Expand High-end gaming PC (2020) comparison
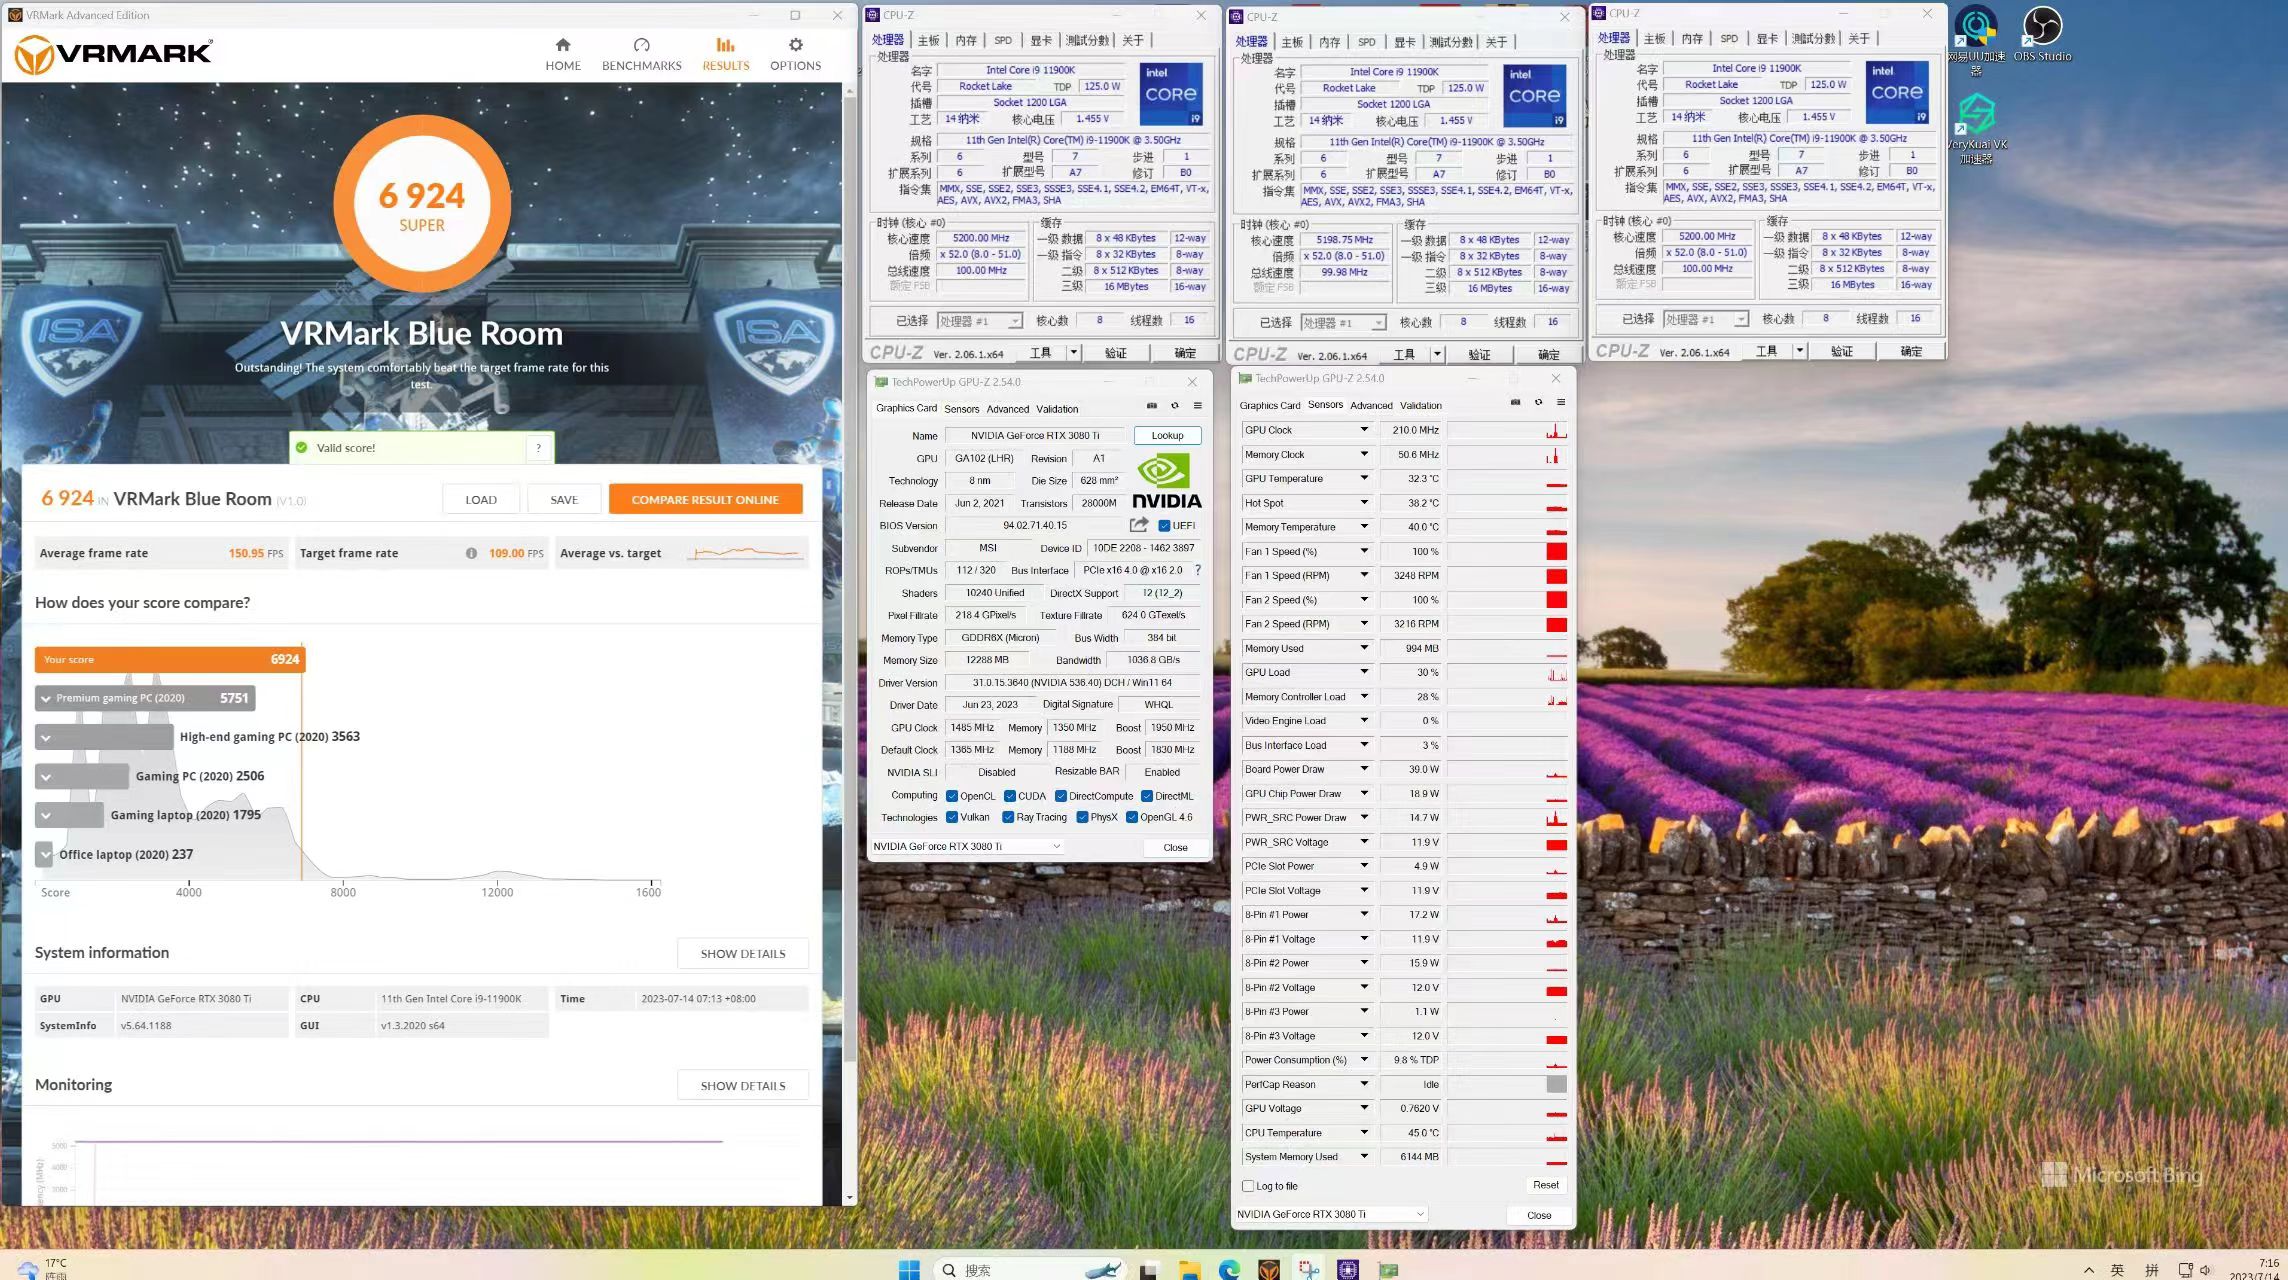 click(46, 738)
